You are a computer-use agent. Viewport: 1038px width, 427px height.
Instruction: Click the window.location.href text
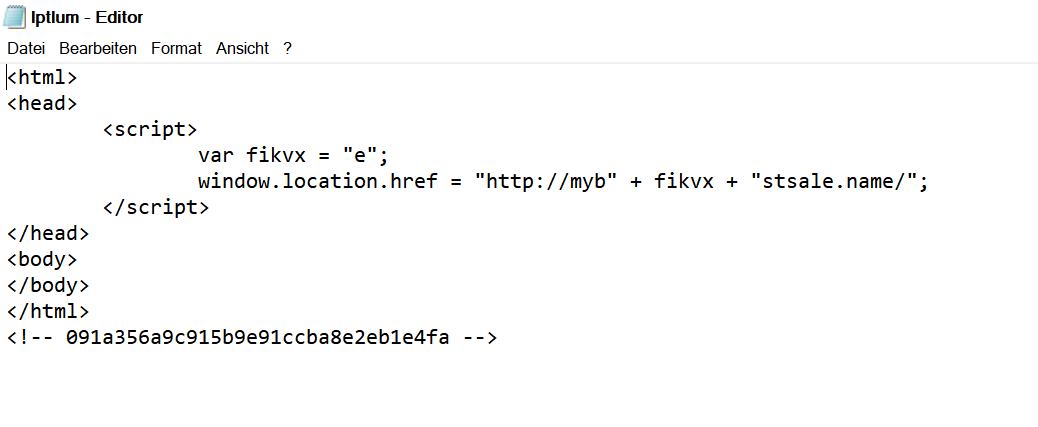click(317, 181)
